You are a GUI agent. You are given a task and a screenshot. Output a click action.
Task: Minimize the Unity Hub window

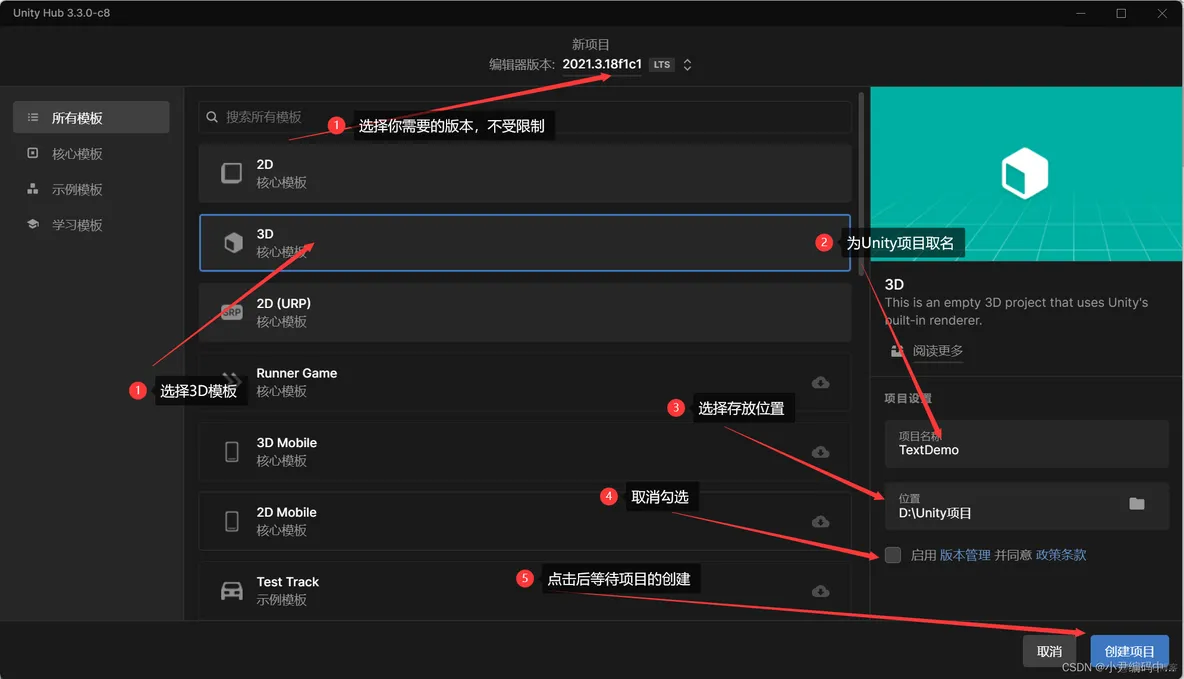(x=1081, y=14)
